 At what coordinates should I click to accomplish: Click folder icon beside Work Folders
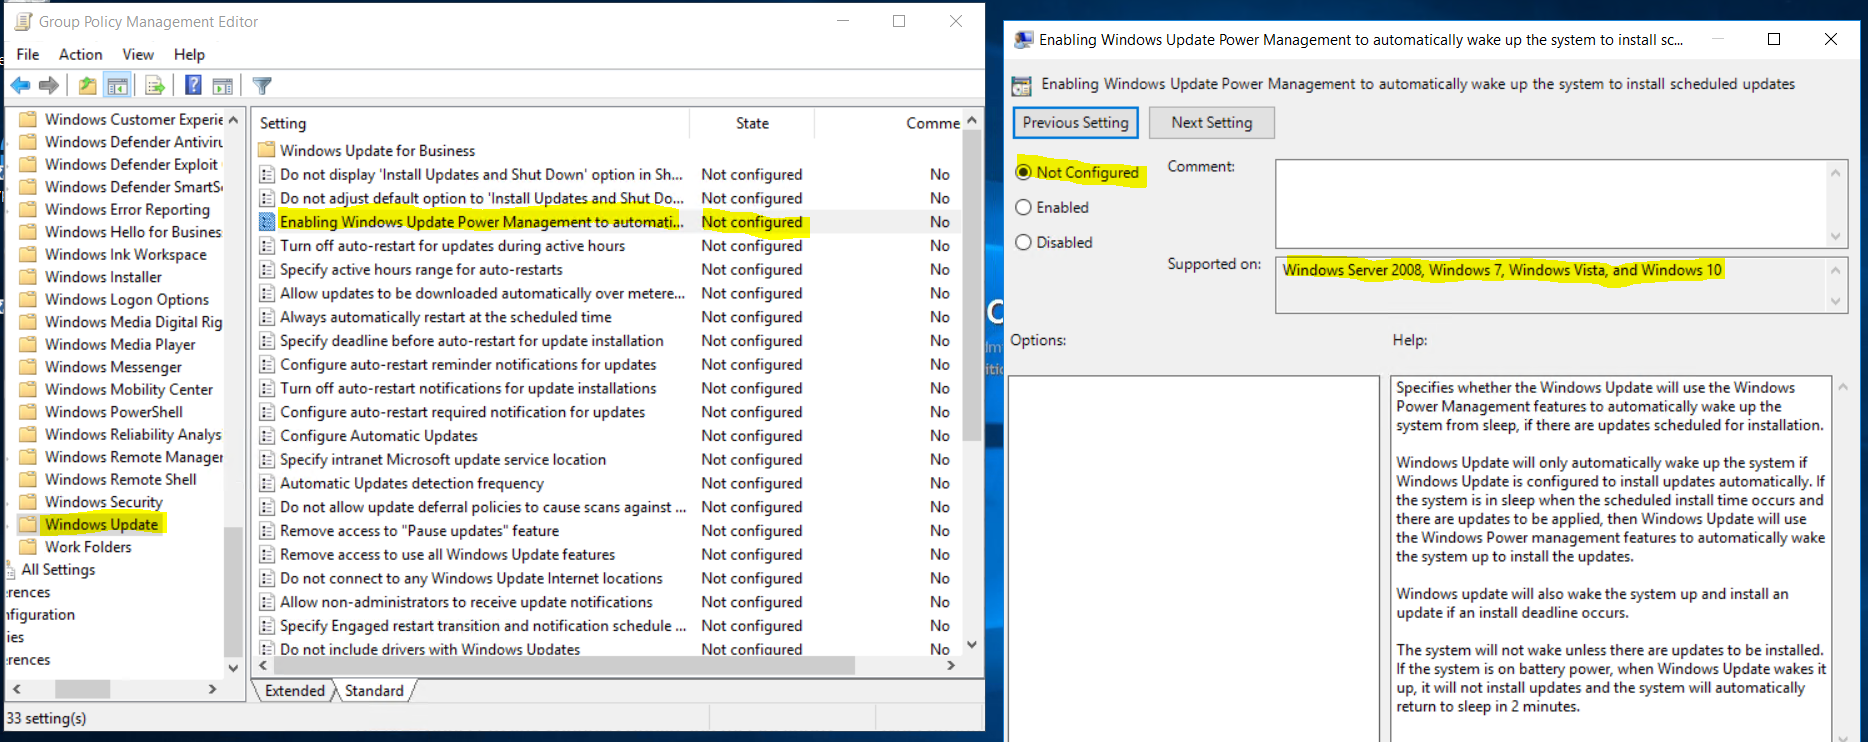coord(28,547)
